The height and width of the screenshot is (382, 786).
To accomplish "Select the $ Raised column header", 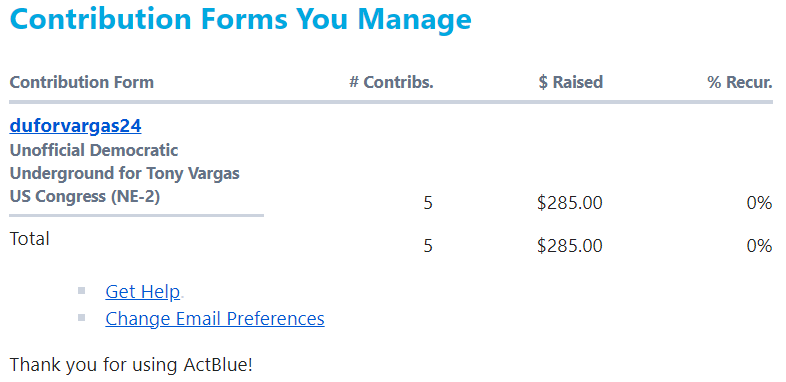I will point(570,82).
